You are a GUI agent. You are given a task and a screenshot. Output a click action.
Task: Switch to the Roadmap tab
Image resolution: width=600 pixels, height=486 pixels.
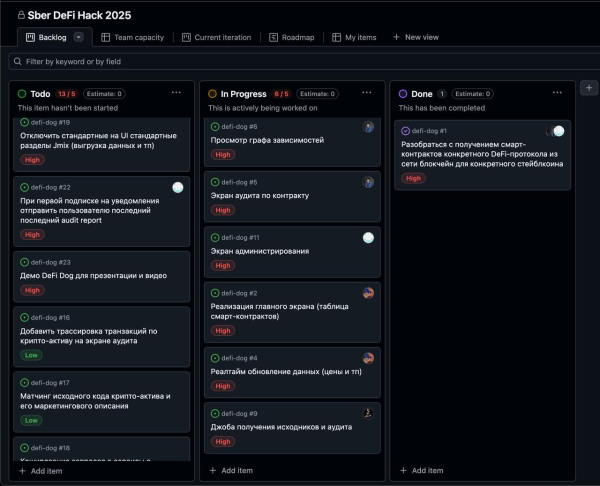click(292, 37)
